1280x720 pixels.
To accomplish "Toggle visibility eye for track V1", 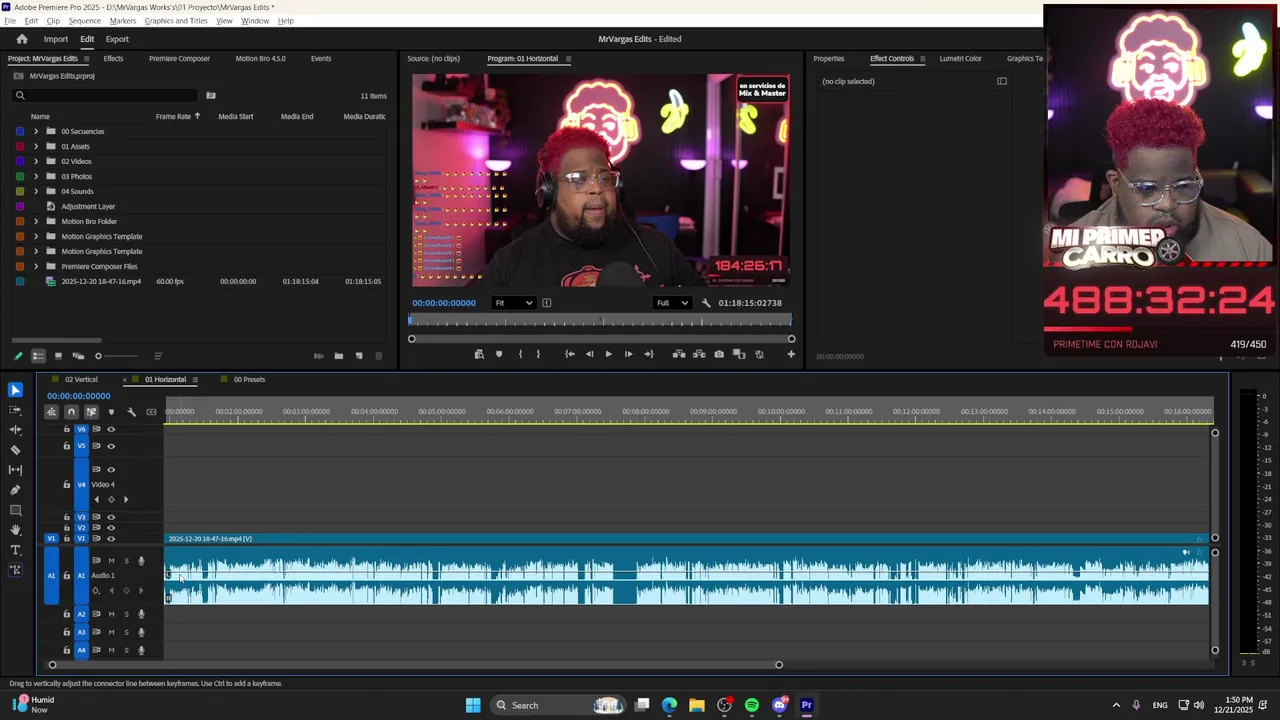I will coord(111,539).
